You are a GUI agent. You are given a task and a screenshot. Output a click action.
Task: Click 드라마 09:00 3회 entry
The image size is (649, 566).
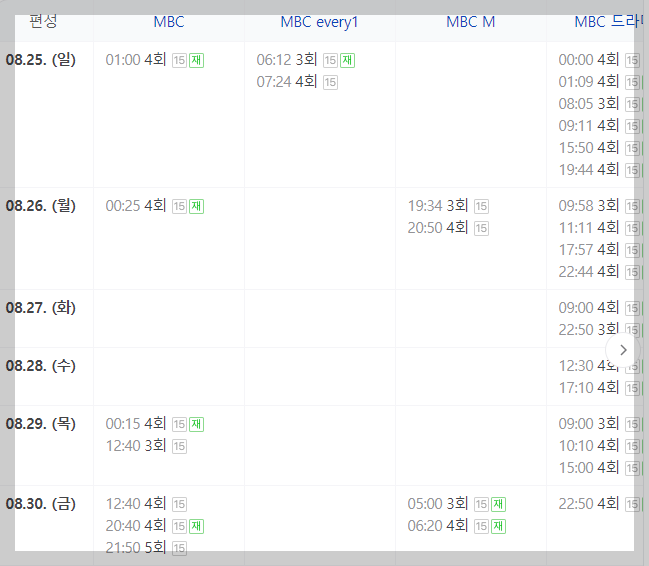[589, 424]
